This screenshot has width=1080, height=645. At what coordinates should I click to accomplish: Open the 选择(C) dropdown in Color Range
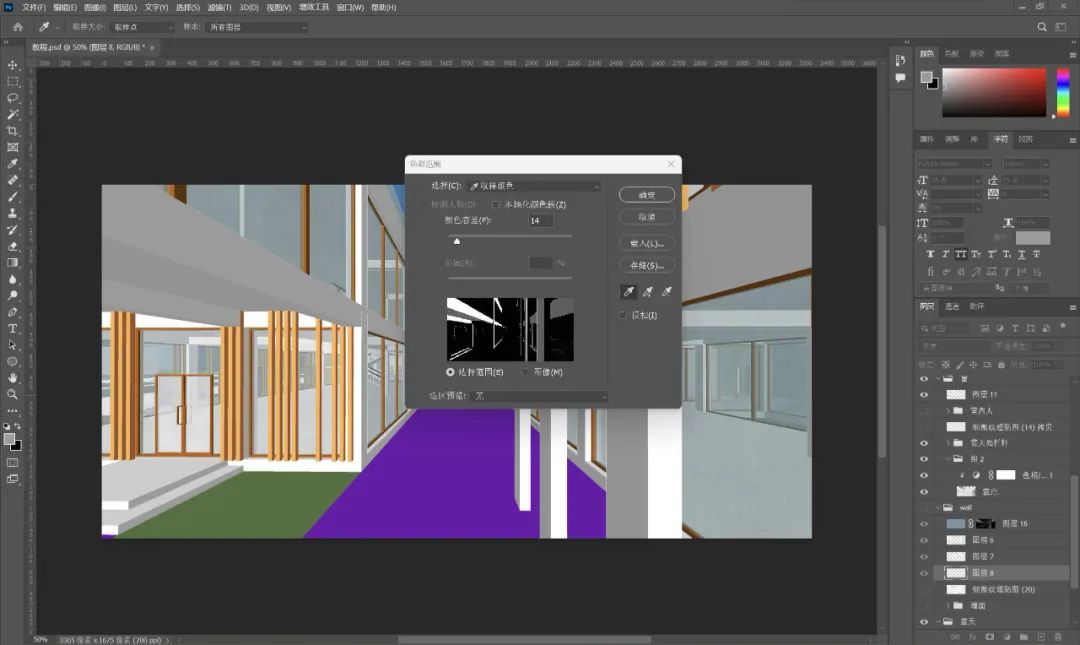(534, 186)
